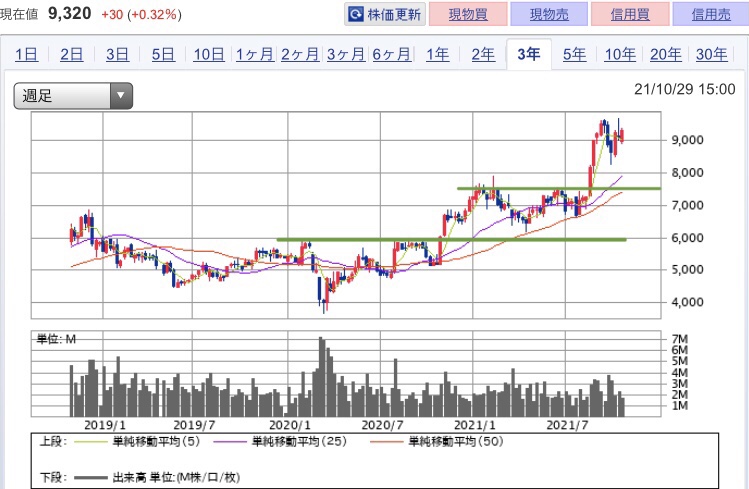Image resolution: width=749 pixels, height=489 pixels.
Task: Click the 出来高 volume legend entry
Action: (176, 477)
